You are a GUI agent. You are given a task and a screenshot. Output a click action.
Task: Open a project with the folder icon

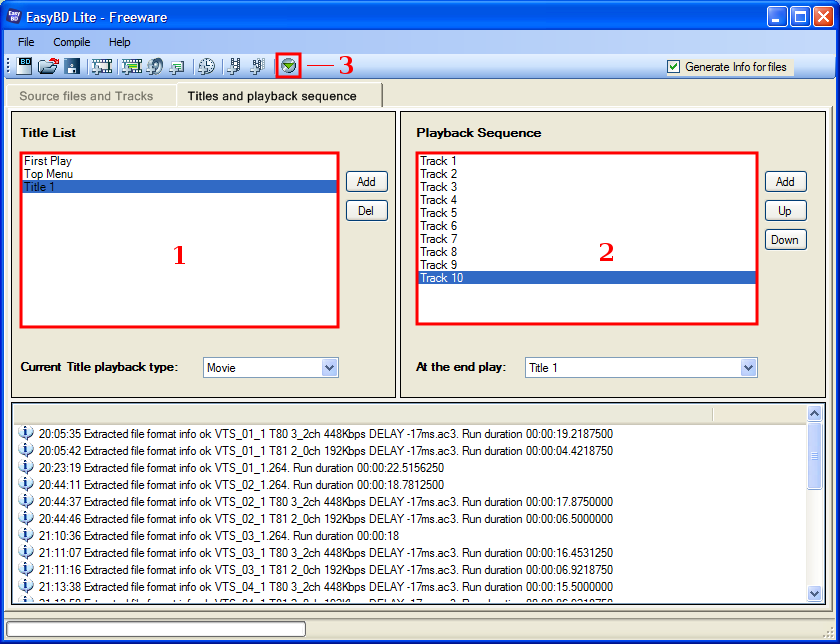(x=48, y=66)
